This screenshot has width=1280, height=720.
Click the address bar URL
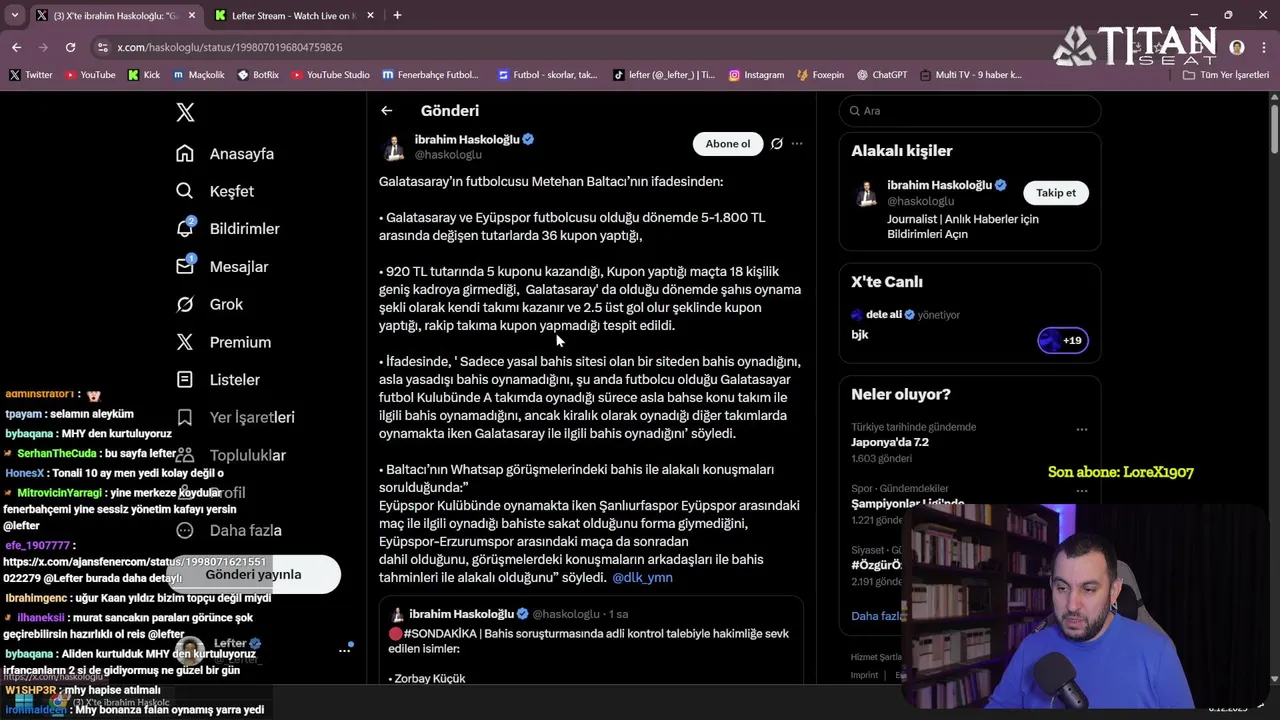click(229, 47)
